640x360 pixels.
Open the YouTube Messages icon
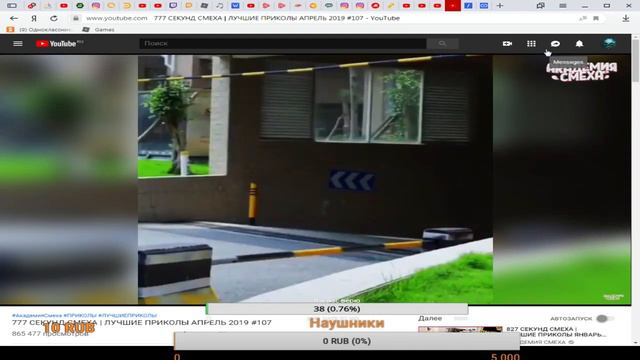(555, 43)
